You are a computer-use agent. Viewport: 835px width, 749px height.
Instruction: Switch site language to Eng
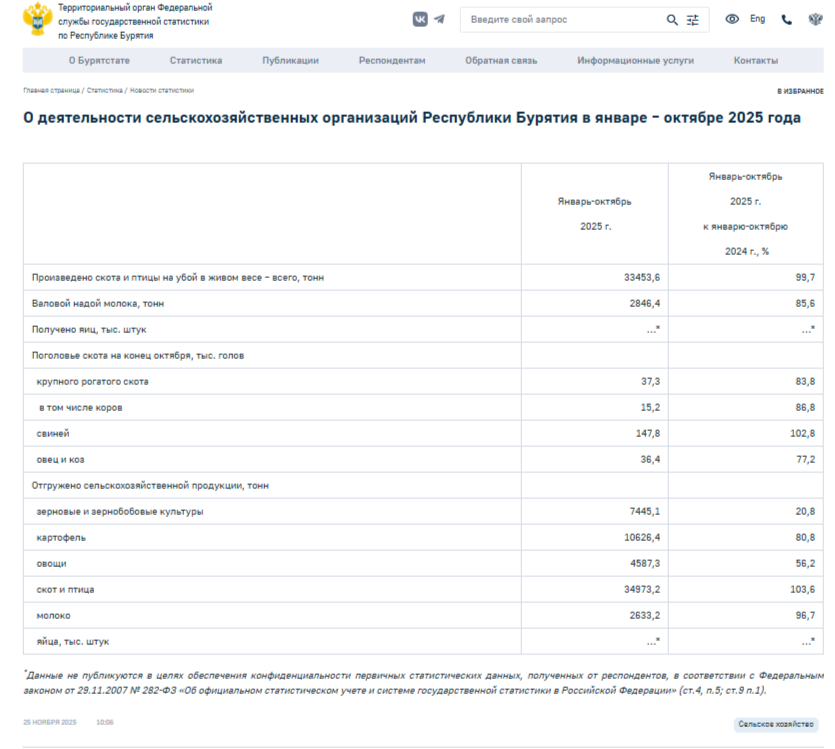(x=758, y=19)
